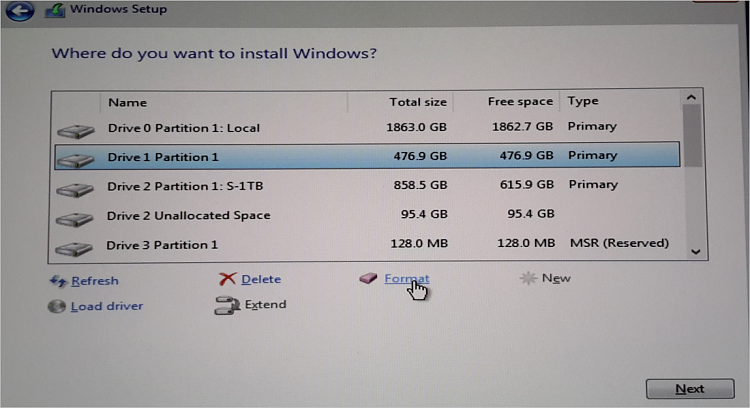The image size is (750, 408).
Task: Click the drive list scrollbar thumb
Action: [x=693, y=136]
